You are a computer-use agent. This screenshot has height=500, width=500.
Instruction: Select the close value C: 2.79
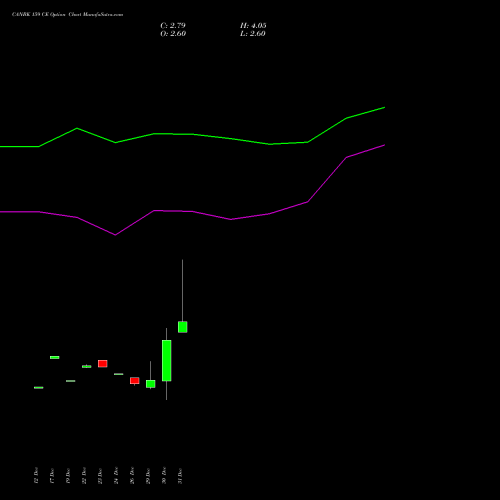click(x=173, y=26)
